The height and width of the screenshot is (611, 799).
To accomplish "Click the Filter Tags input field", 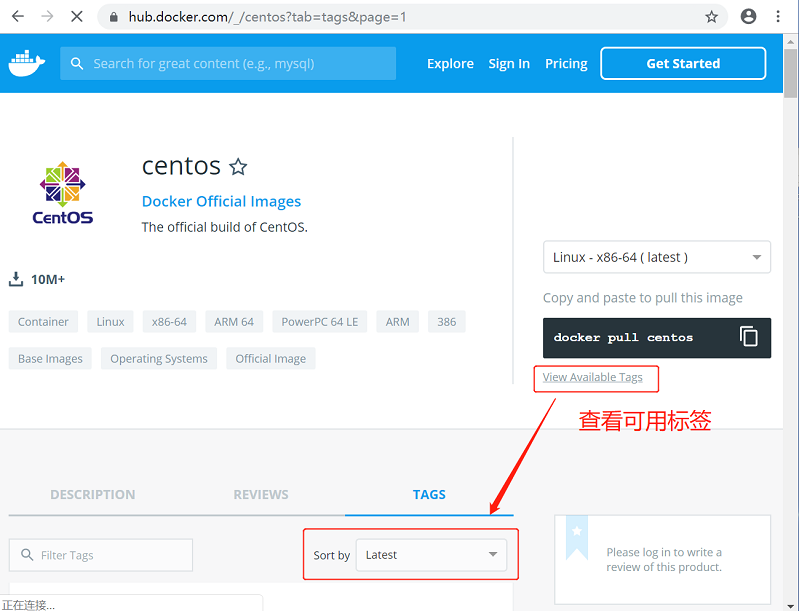I will (x=100, y=555).
